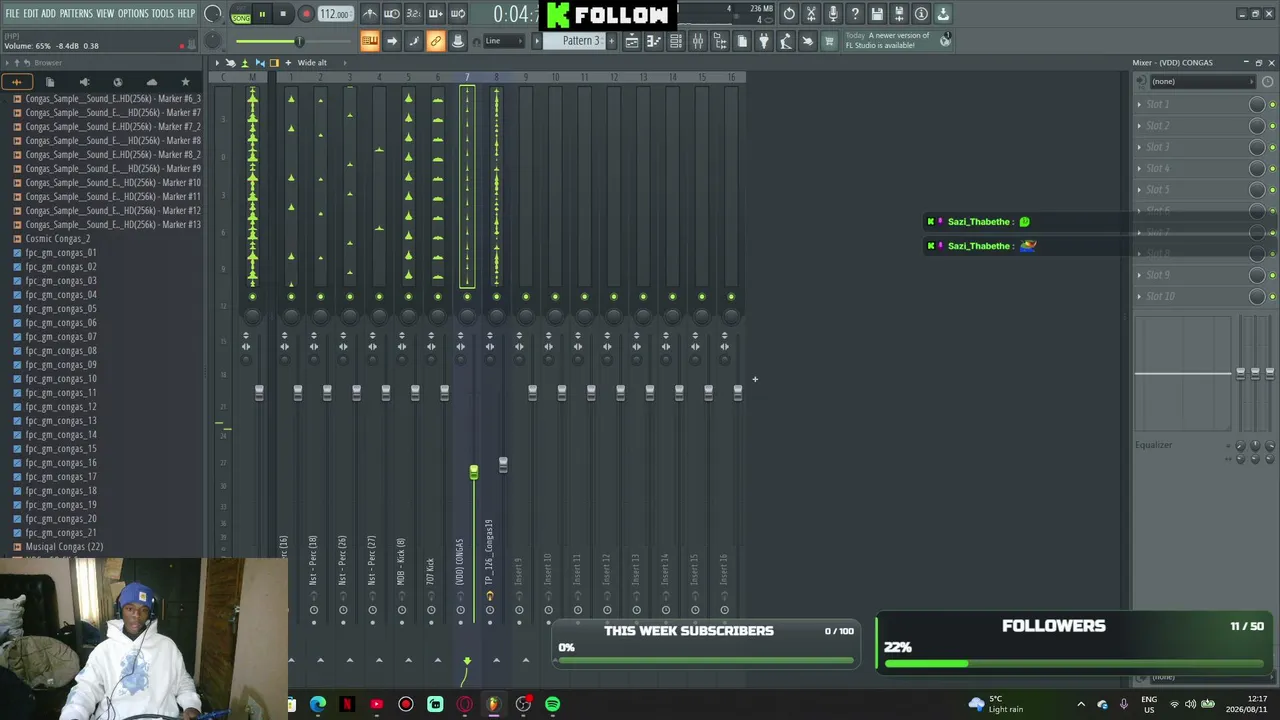Click the (VDD) CONGAS volume fader
Image resolution: width=1280 pixels, height=720 pixels.
(x=474, y=471)
